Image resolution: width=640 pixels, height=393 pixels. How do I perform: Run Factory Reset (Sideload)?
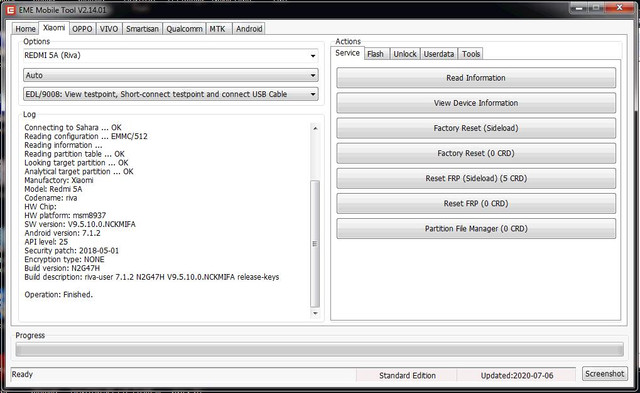(476, 128)
